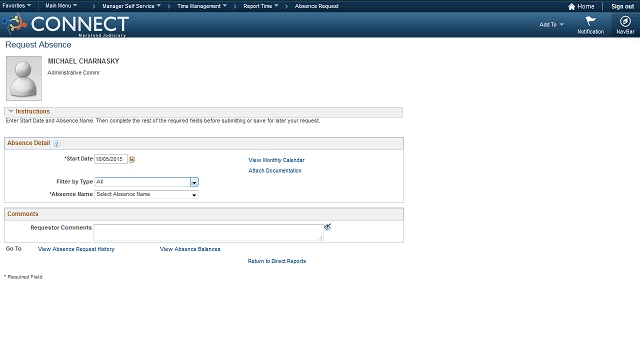Click the Request Absence heading

click(x=38, y=45)
